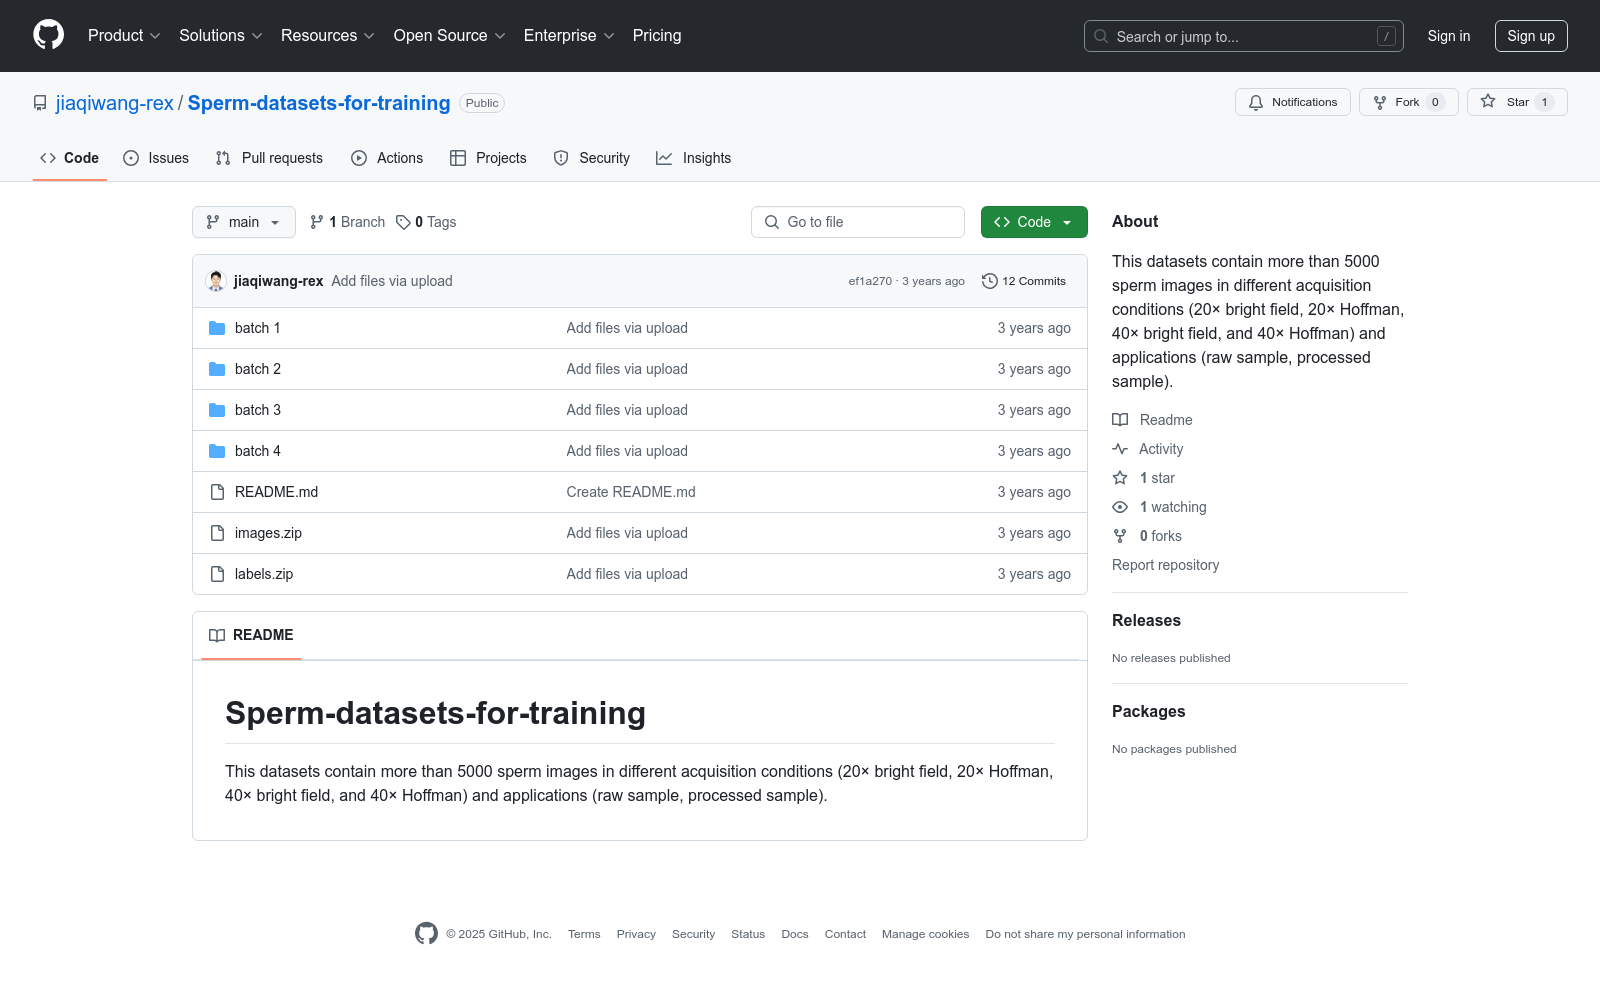The width and height of the screenshot is (1600, 1000).
Task: Click Docs link in footer
Action: (x=795, y=934)
